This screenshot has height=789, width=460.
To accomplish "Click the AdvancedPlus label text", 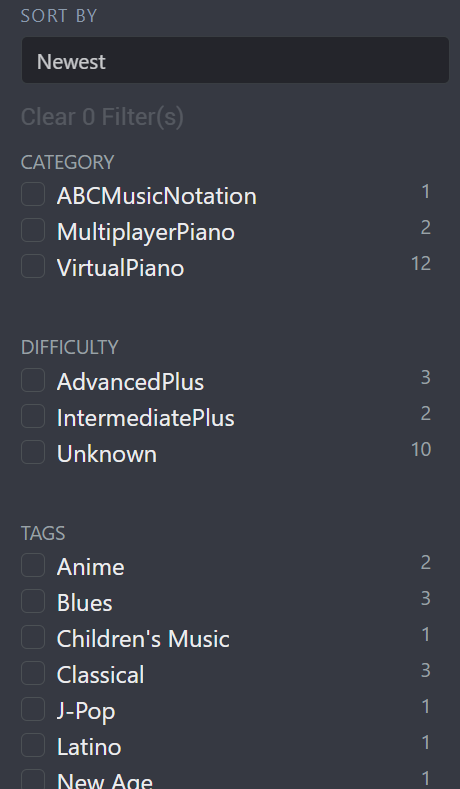I will coord(130,382).
